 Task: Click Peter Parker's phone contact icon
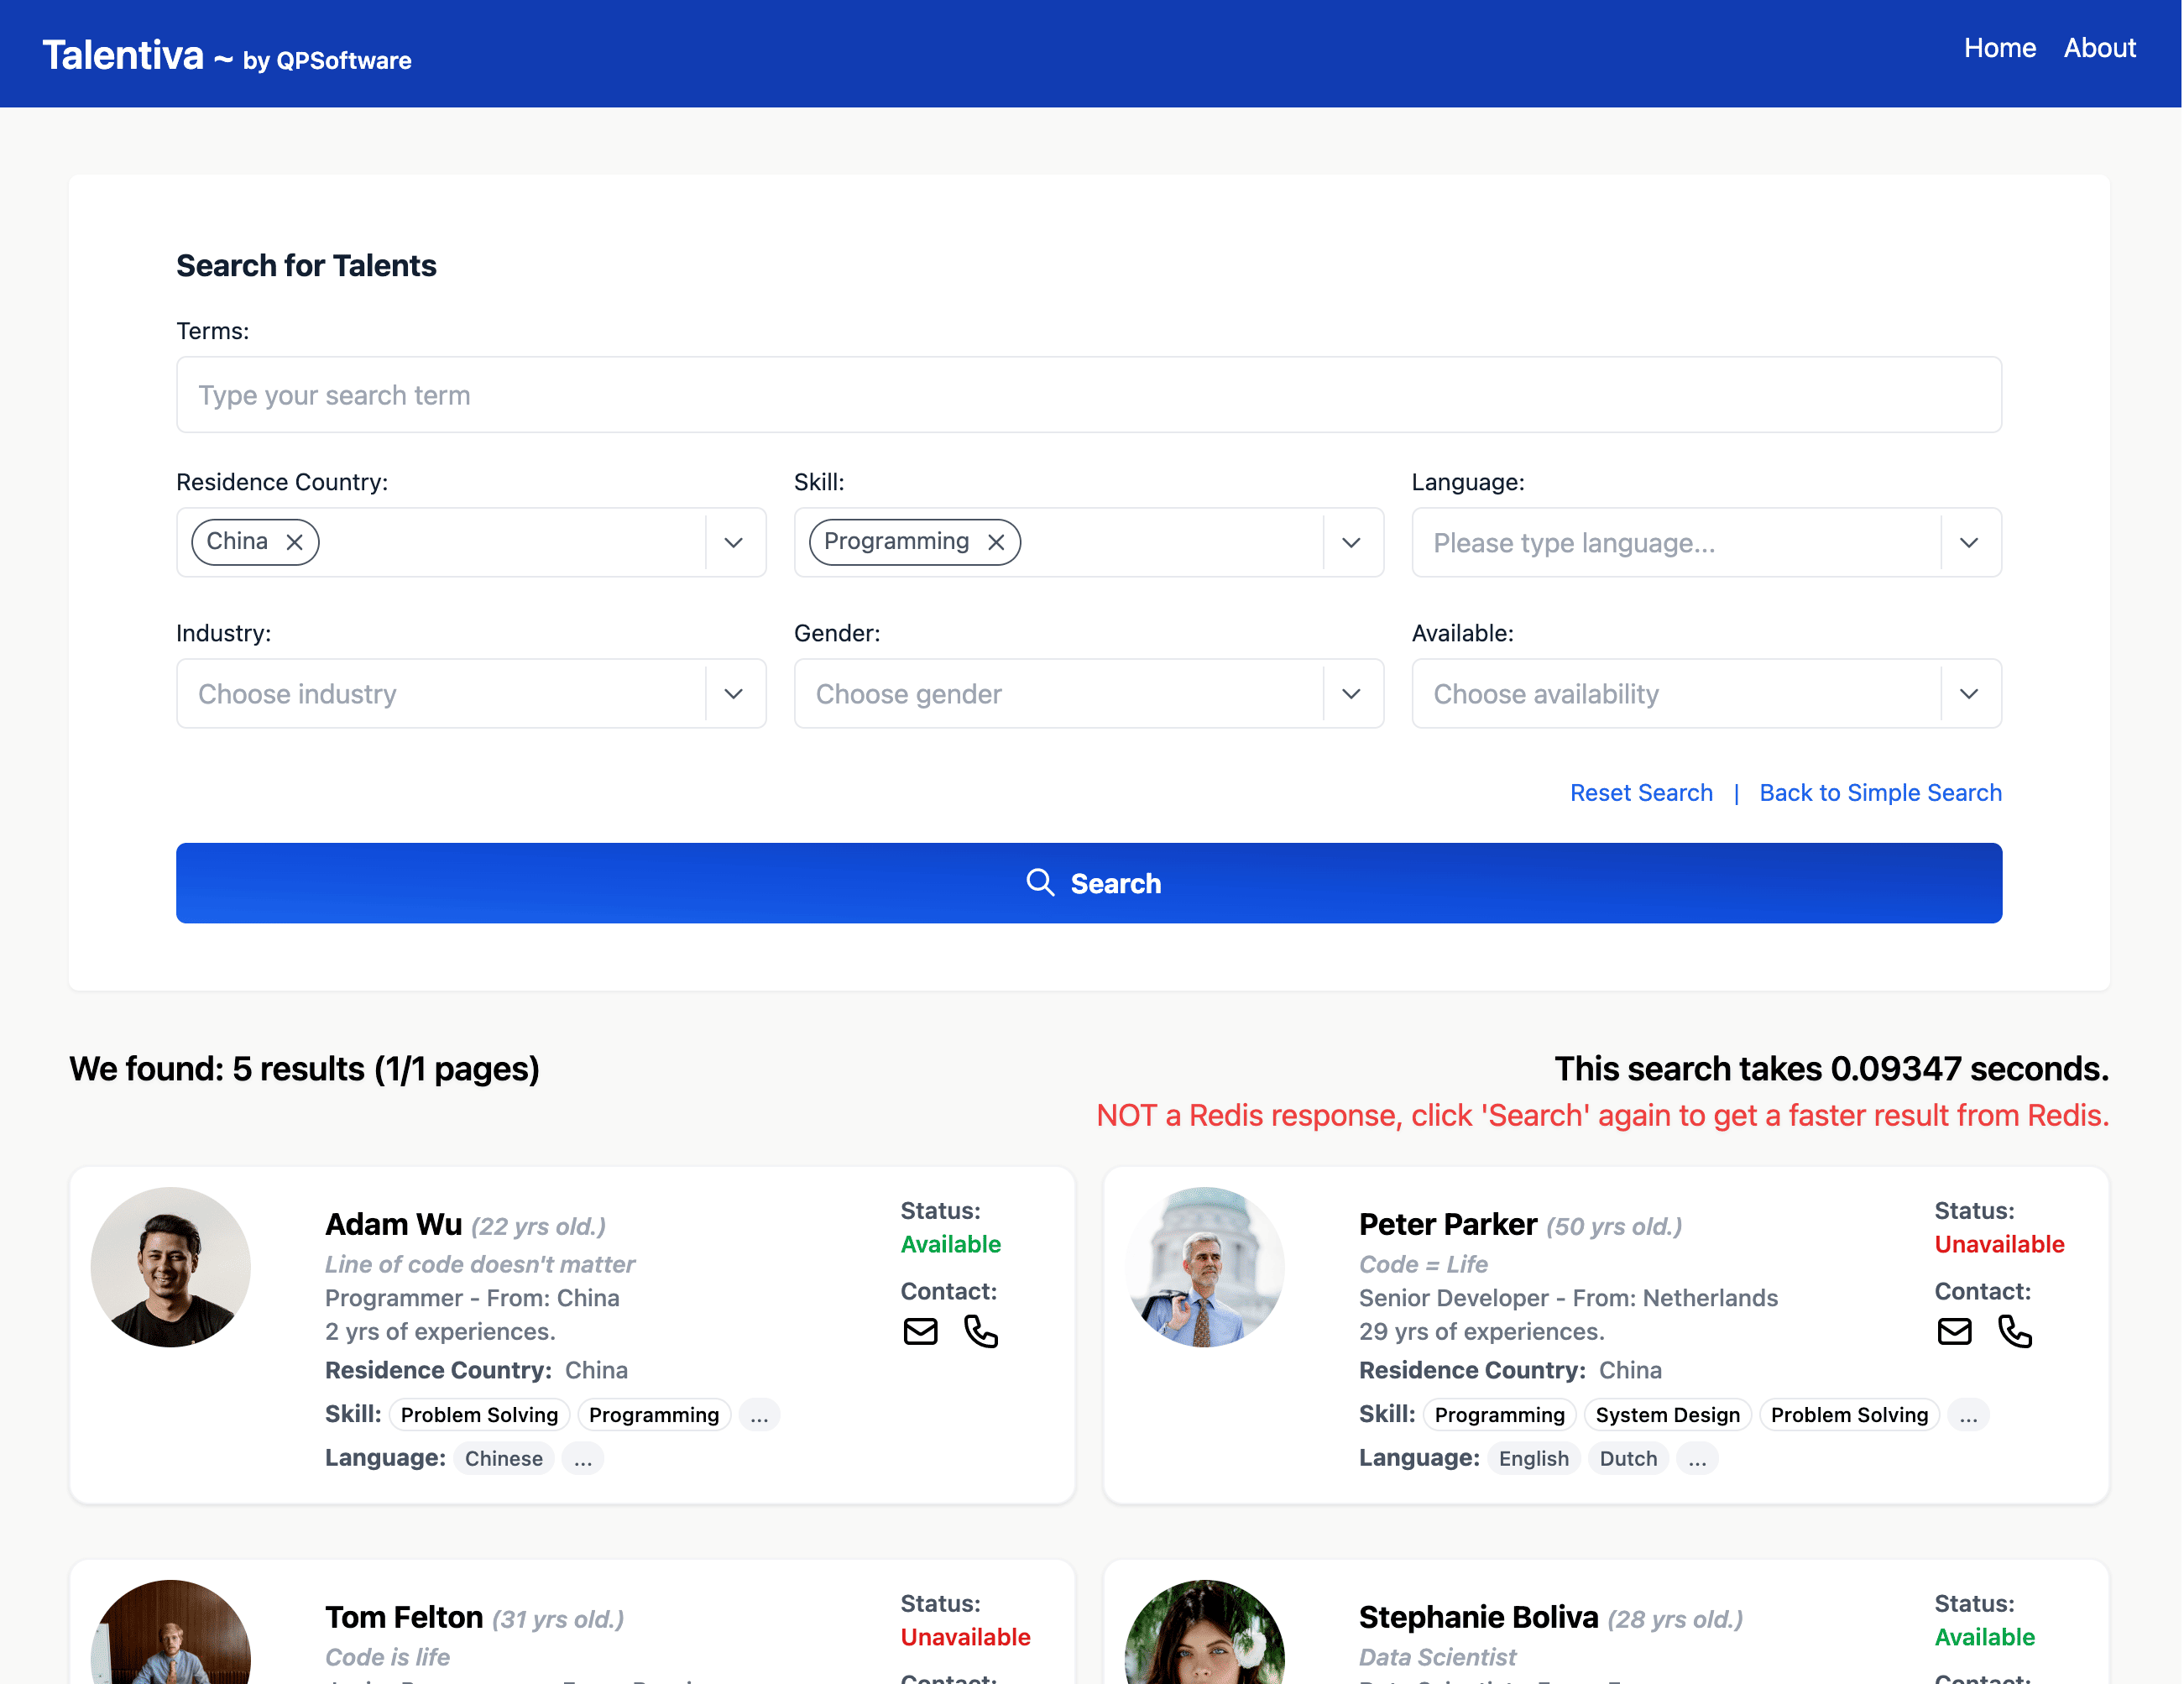coord(2014,1331)
